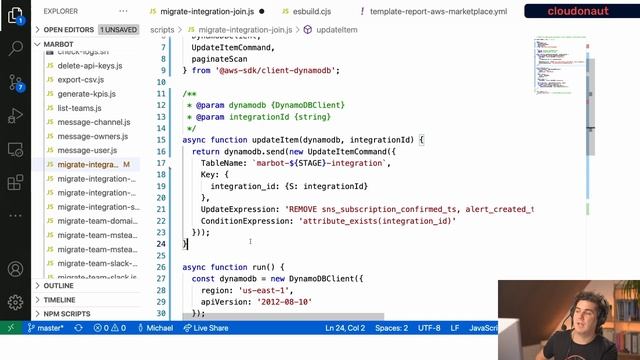Click the remote window indicator in status bar
Image resolution: width=640 pixels, height=360 pixels.
coord(11,328)
